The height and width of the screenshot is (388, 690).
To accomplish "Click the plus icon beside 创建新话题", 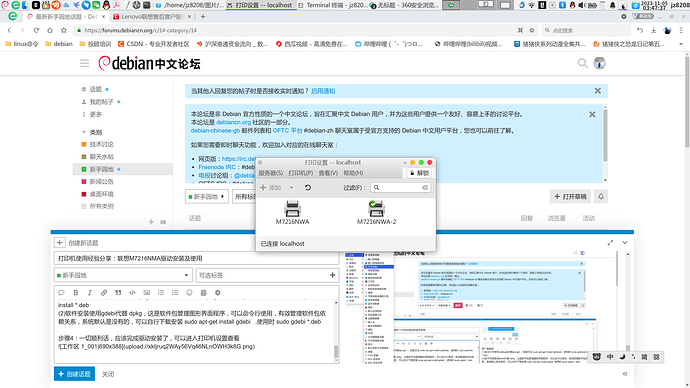I will (x=59, y=242).
